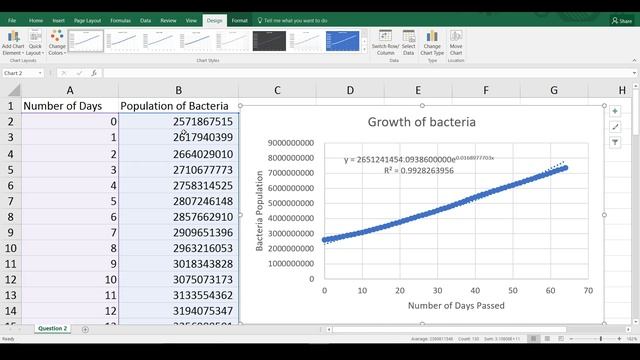Viewport: 640px width, 360px height.
Task: Click the Move Chart button
Action: coord(456,42)
